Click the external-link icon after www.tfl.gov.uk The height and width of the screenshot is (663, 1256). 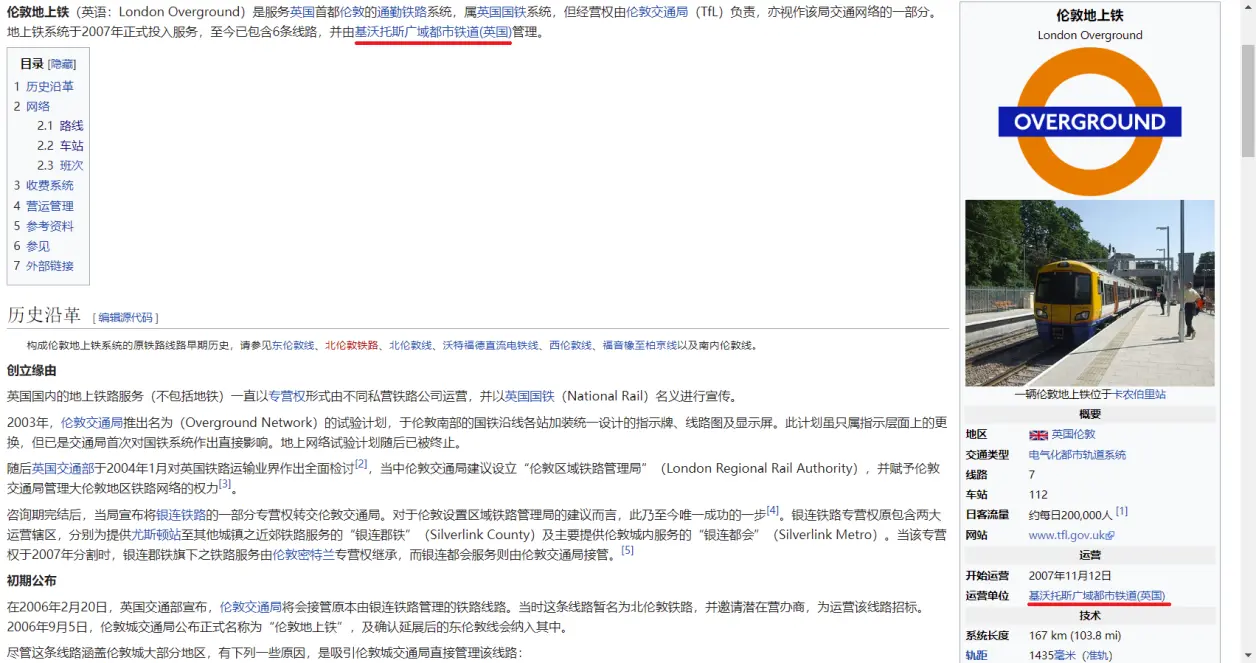pos(1110,536)
